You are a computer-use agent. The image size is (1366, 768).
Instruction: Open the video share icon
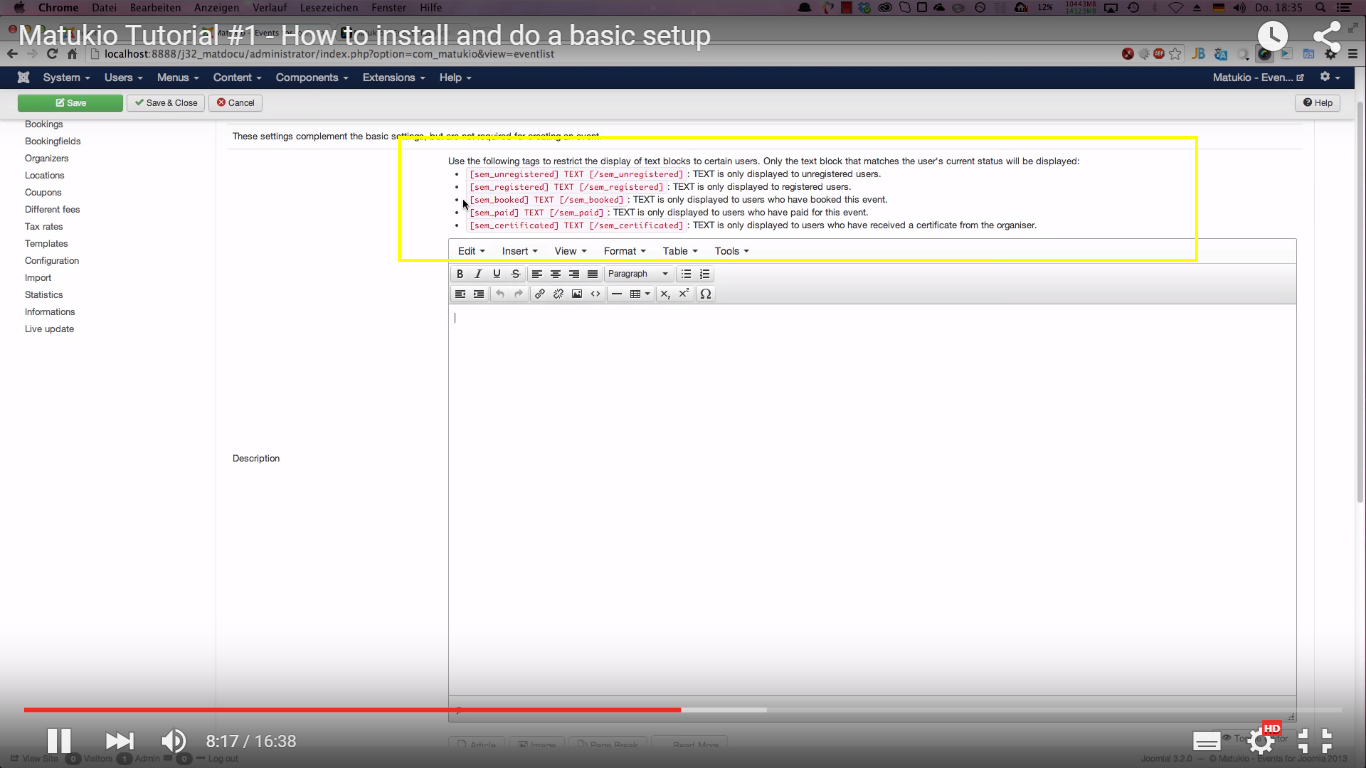pyautogui.click(x=1327, y=38)
